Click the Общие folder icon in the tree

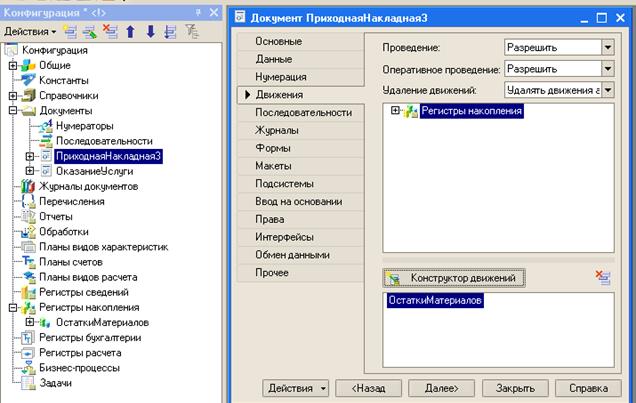pos(28,65)
